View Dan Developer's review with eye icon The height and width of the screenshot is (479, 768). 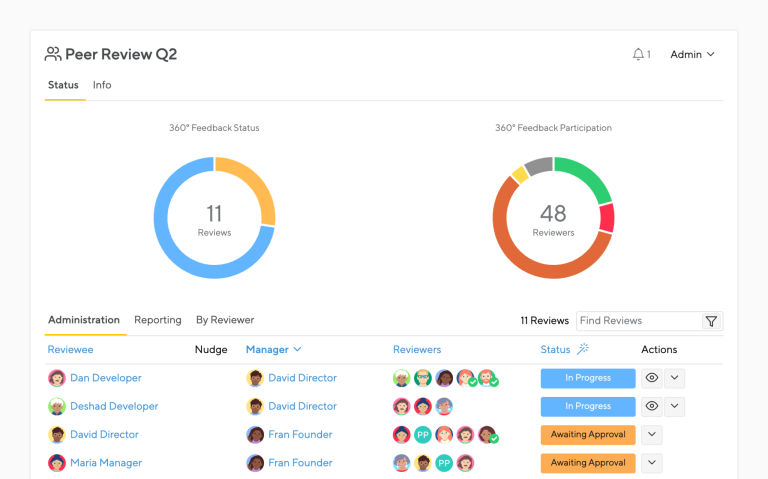click(x=651, y=378)
